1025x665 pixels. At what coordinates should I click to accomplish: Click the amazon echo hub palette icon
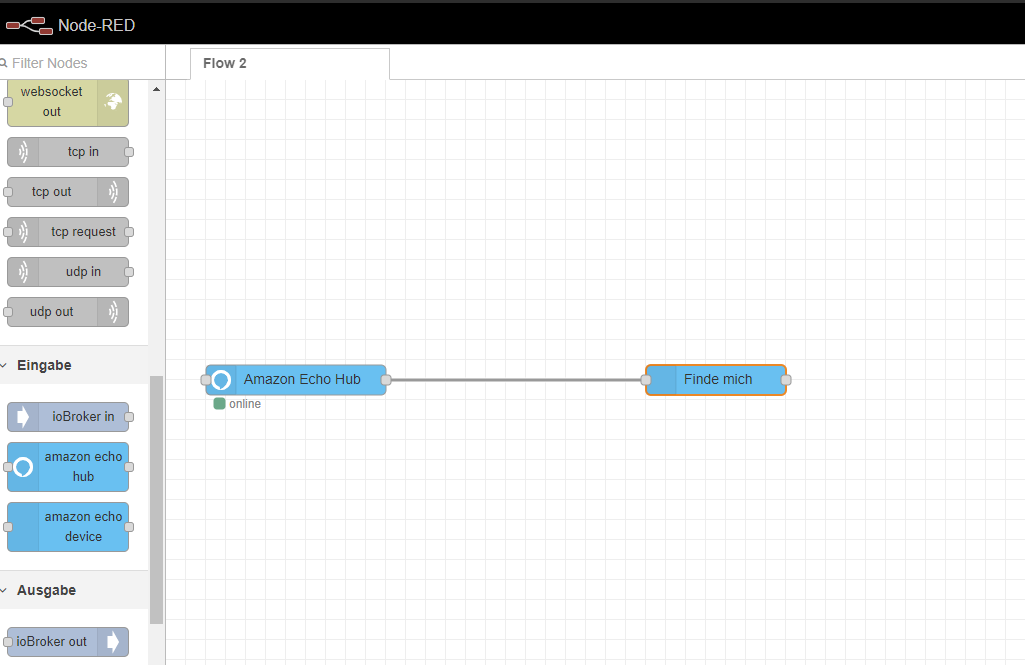(23, 467)
